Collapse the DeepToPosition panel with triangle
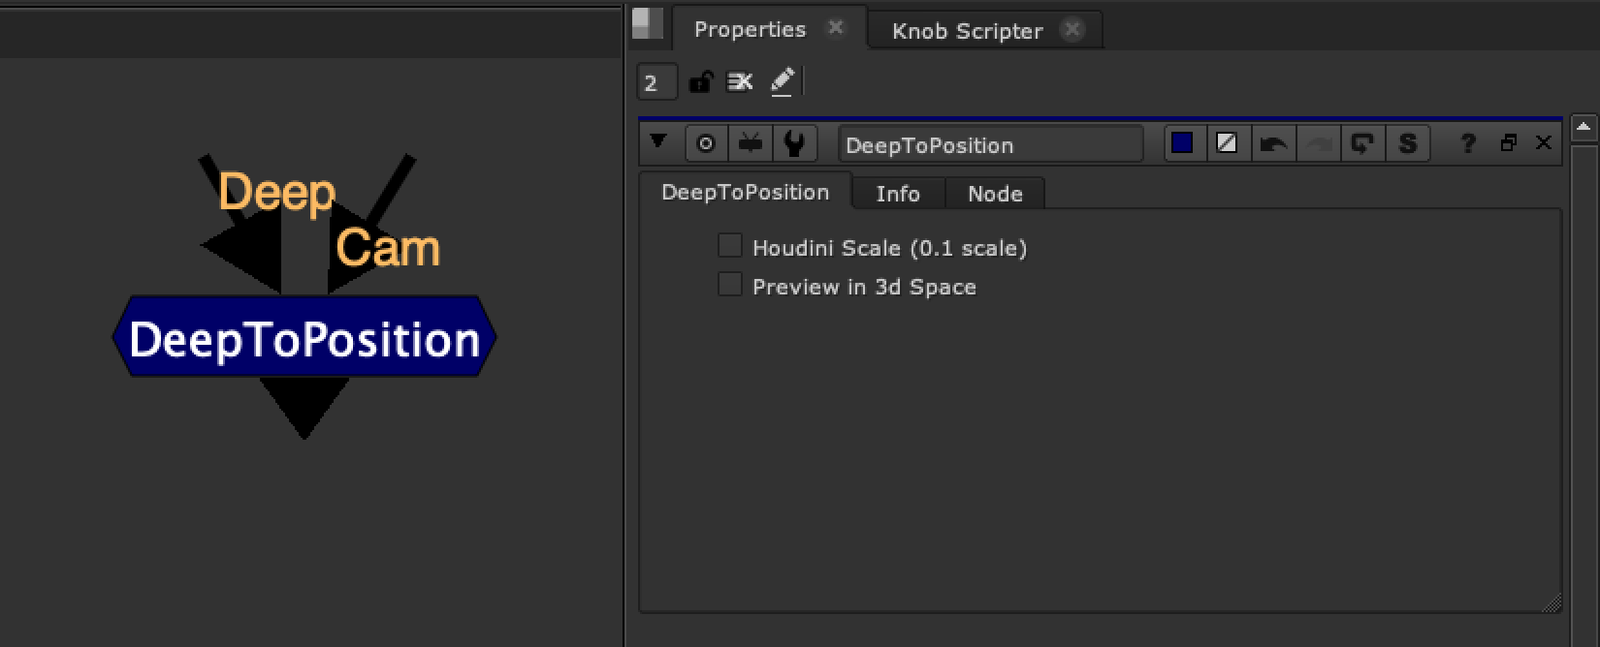 point(658,142)
